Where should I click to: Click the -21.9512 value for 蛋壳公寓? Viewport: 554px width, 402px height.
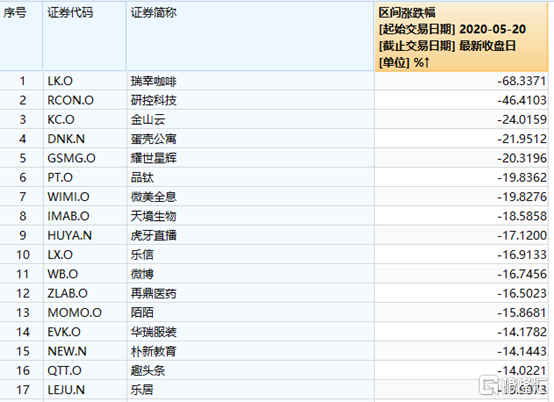click(x=522, y=139)
